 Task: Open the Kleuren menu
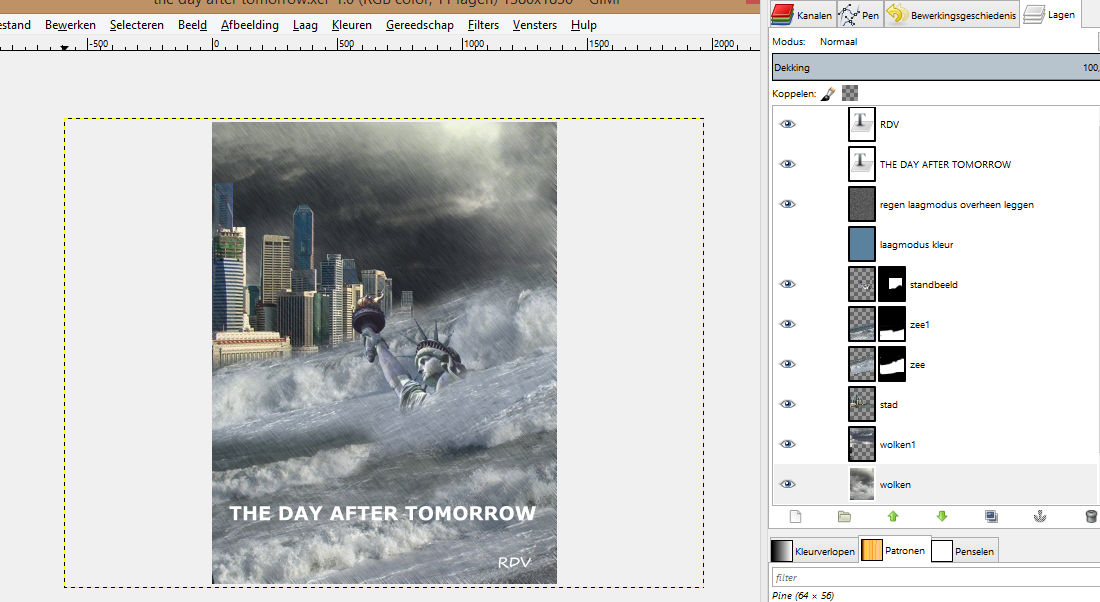click(x=352, y=25)
